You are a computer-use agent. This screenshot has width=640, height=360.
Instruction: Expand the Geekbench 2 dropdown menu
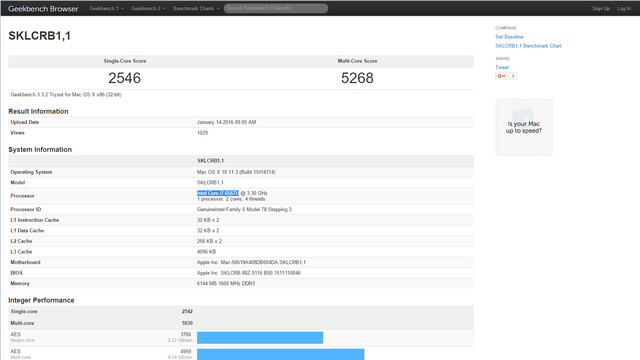point(148,9)
